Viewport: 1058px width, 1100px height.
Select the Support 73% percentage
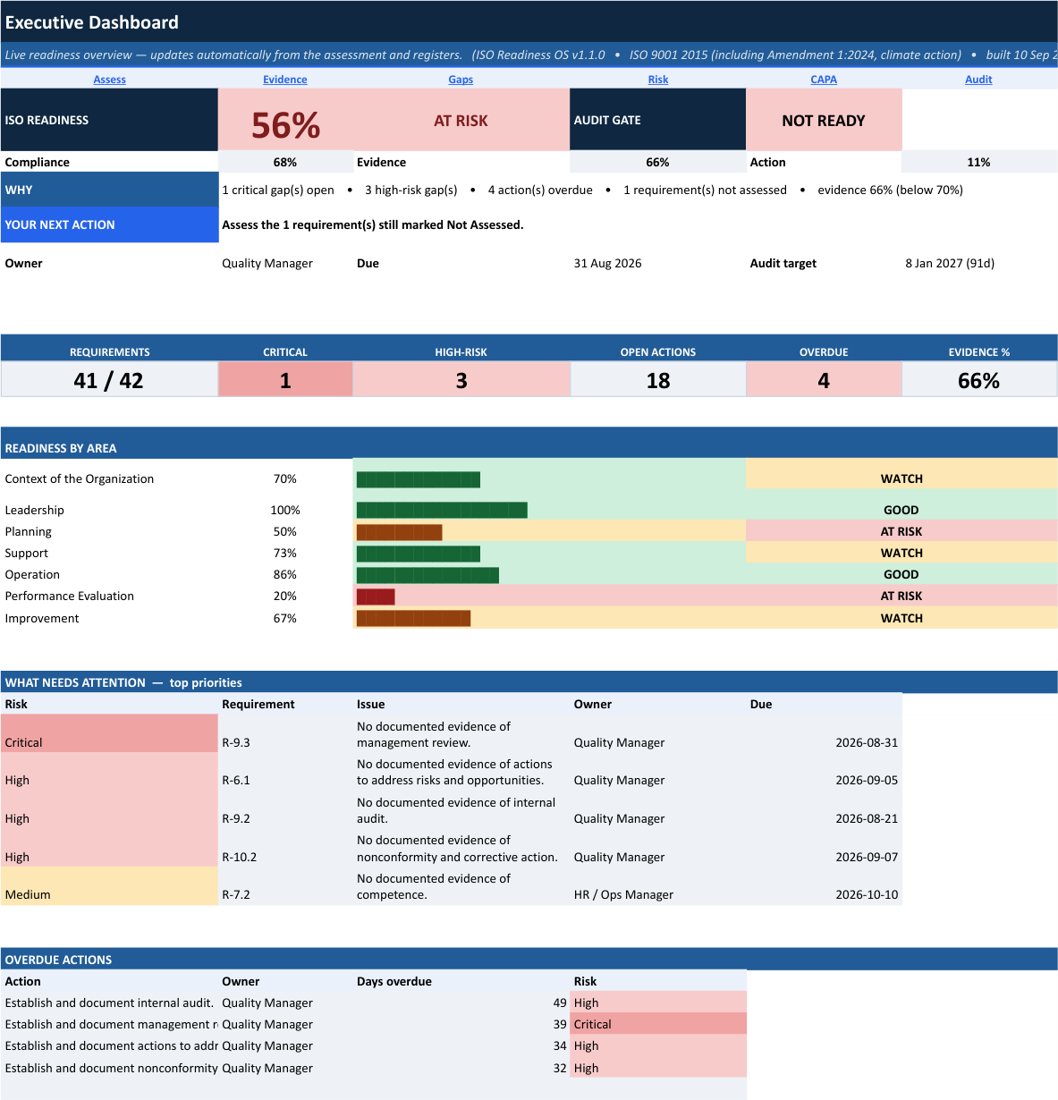click(285, 553)
